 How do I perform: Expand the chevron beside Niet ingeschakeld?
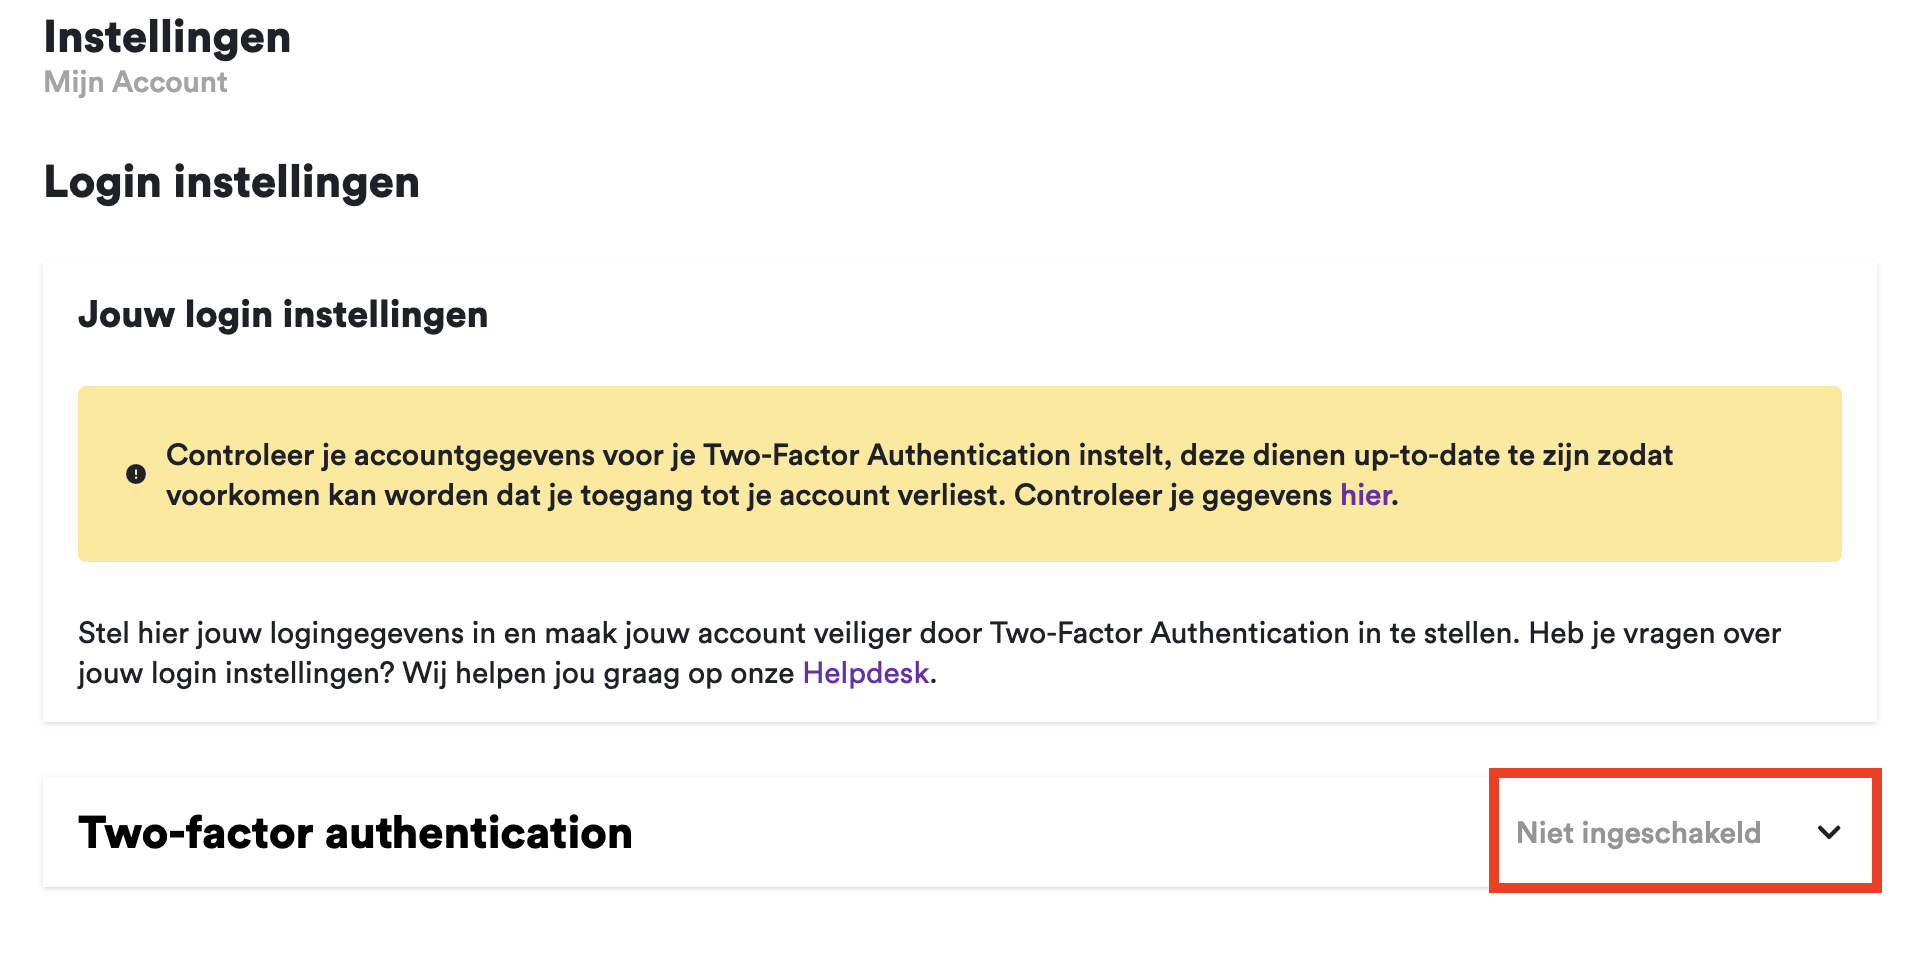click(1829, 832)
